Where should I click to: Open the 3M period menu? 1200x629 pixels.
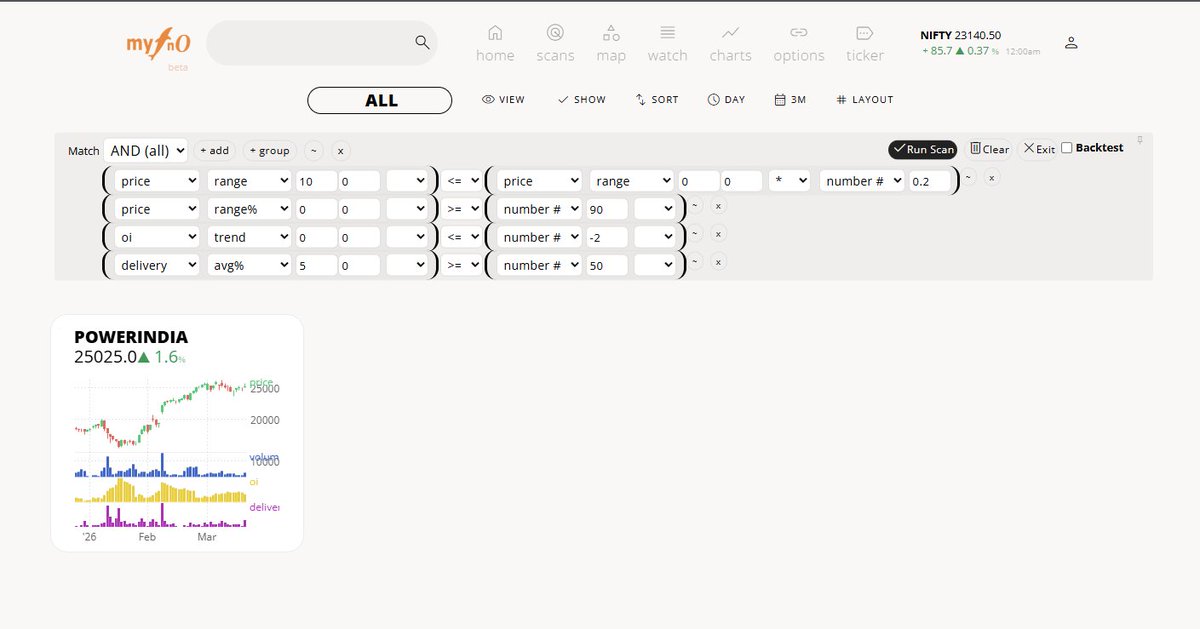(x=790, y=100)
